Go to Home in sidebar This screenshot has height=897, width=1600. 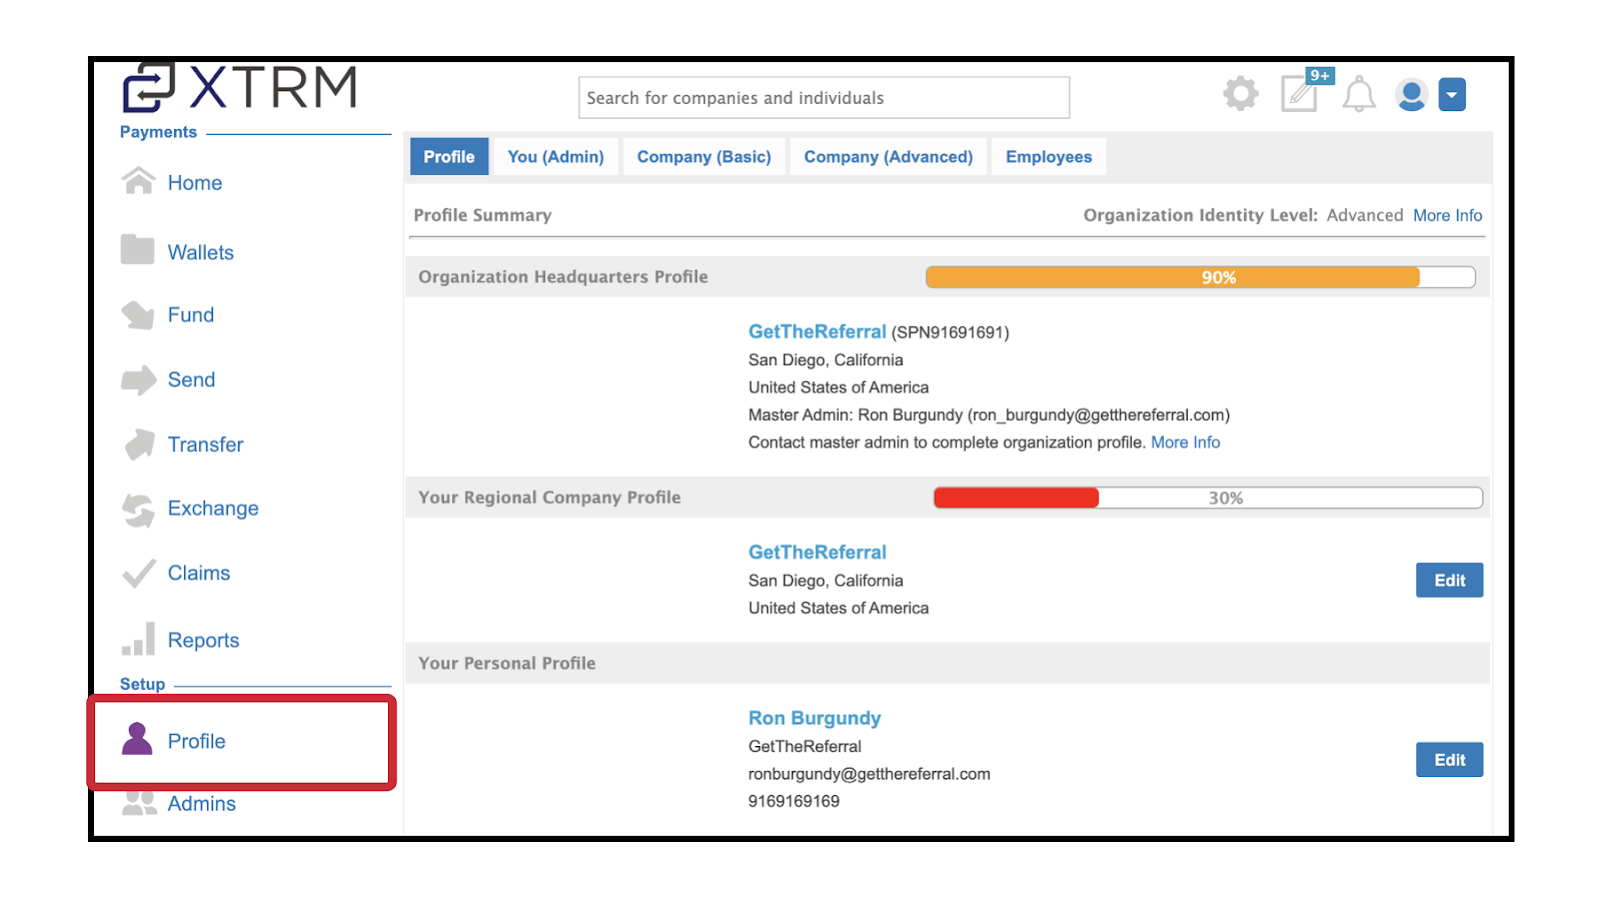(x=195, y=183)
